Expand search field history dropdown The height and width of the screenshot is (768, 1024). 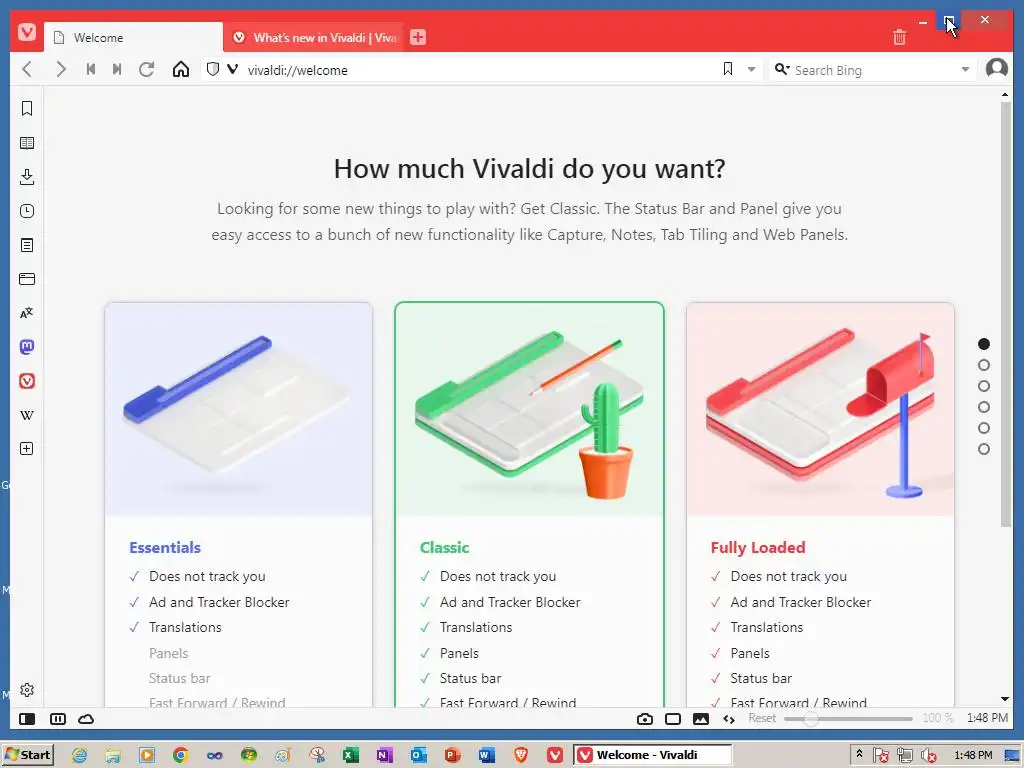[x=965, y=69]
